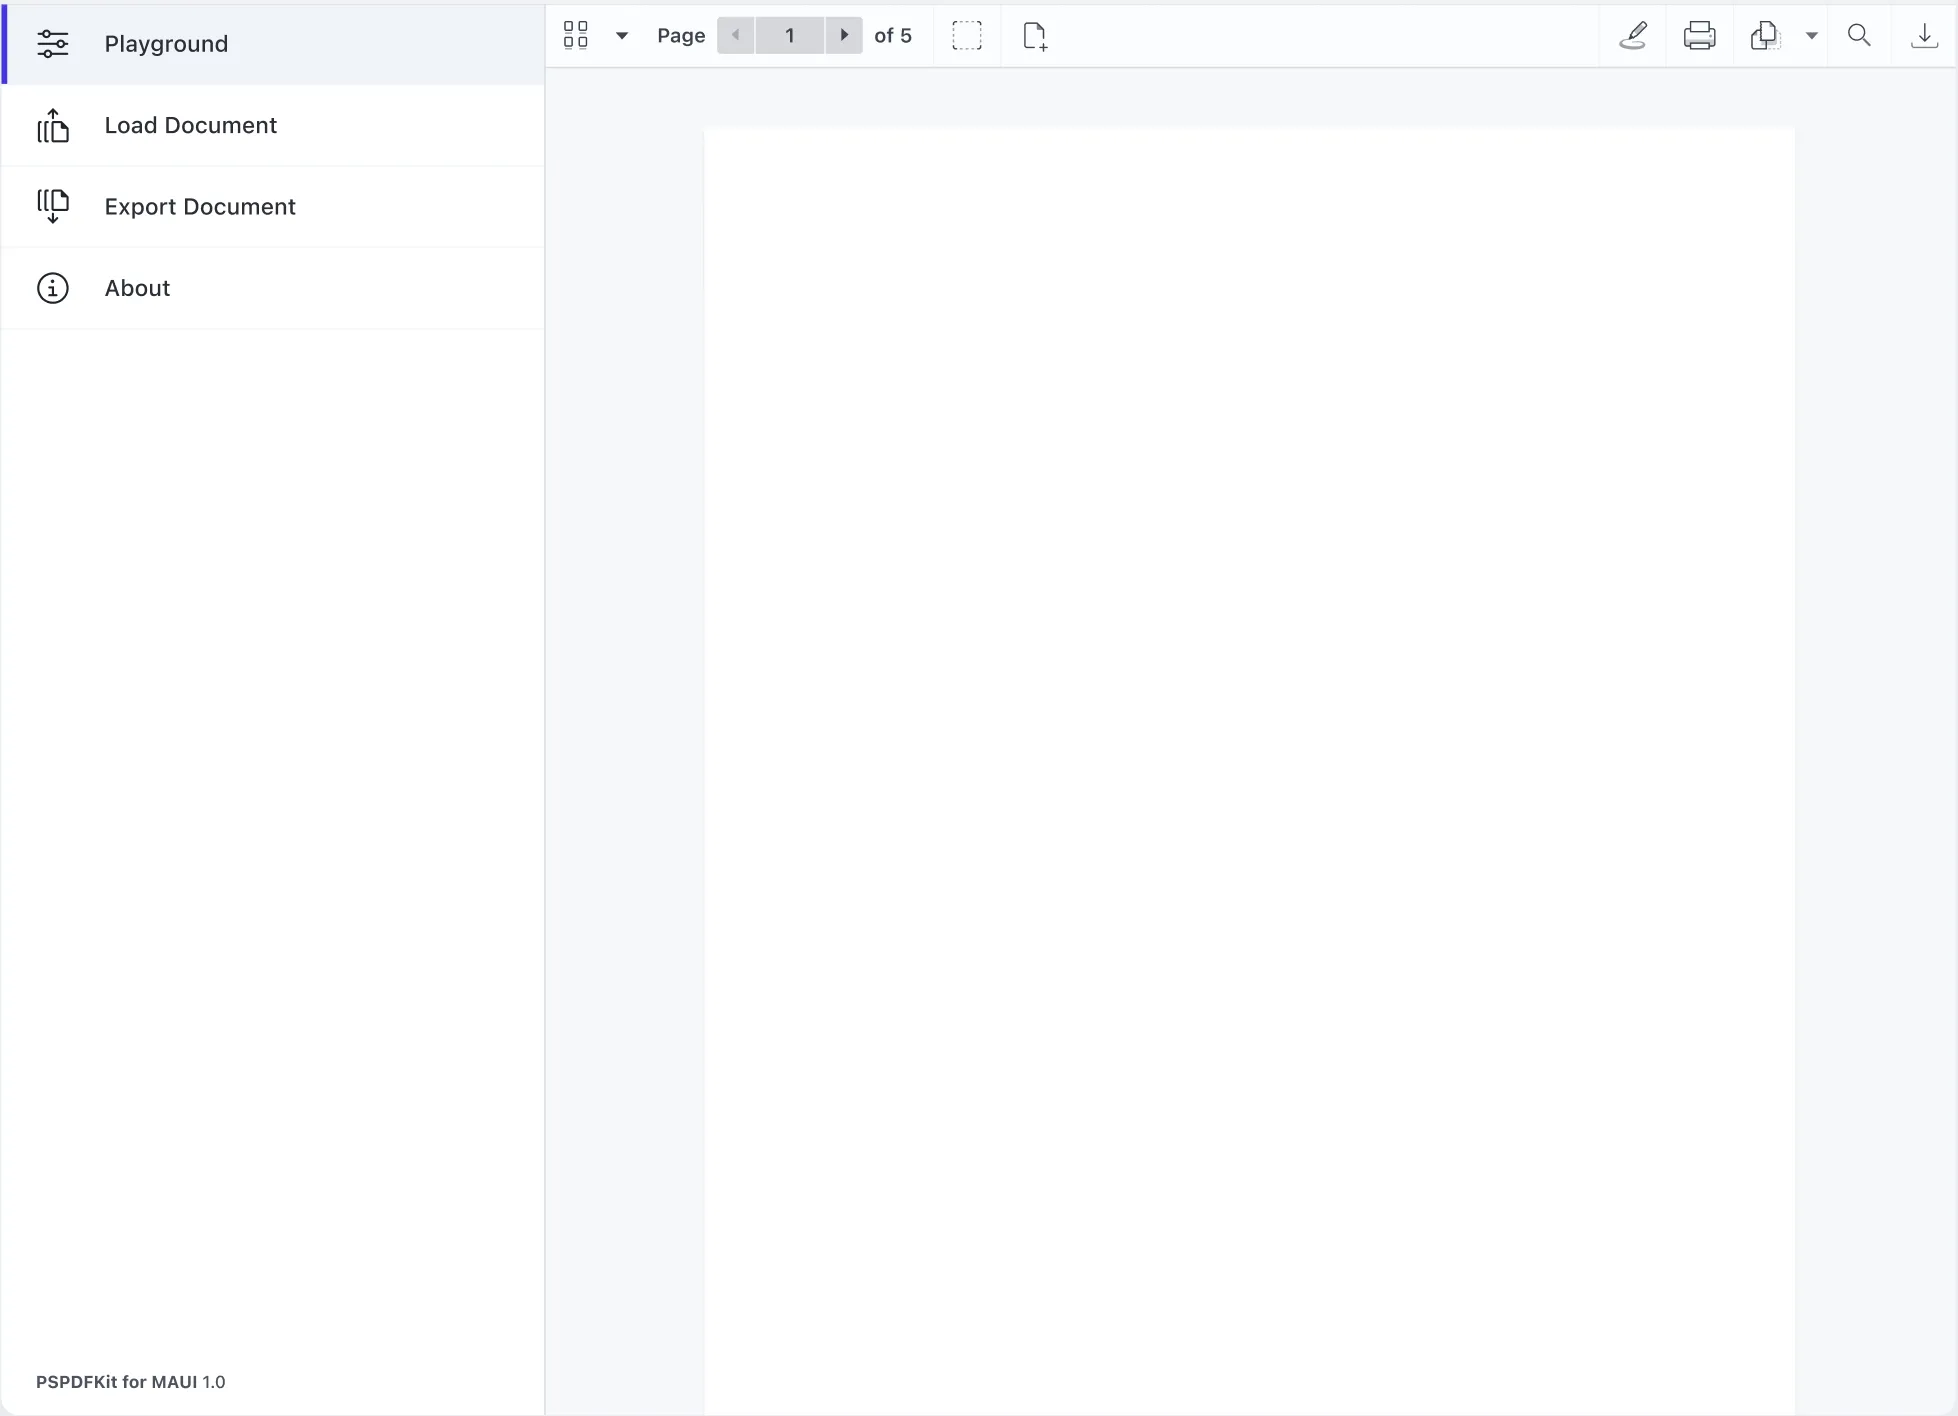Open the document editor add-page tool
The image size is (1958, 1416).
[x=1035, y=36]
